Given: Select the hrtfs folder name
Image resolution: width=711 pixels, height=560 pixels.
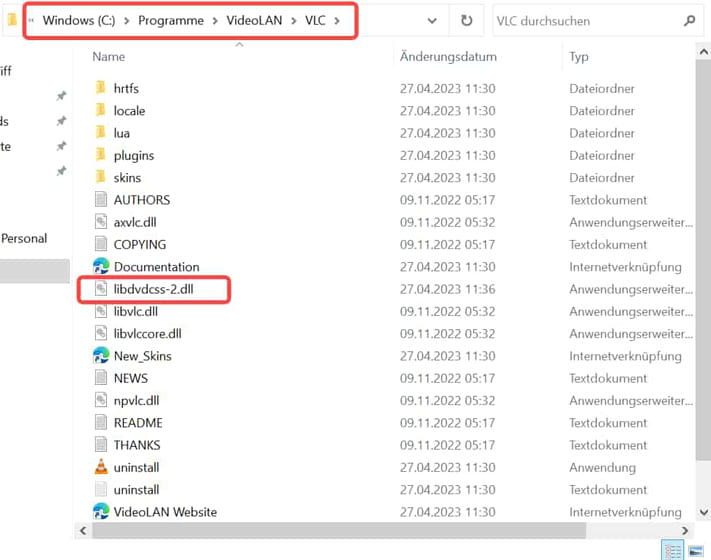Looking at the screenshot, I should (126, 88).
